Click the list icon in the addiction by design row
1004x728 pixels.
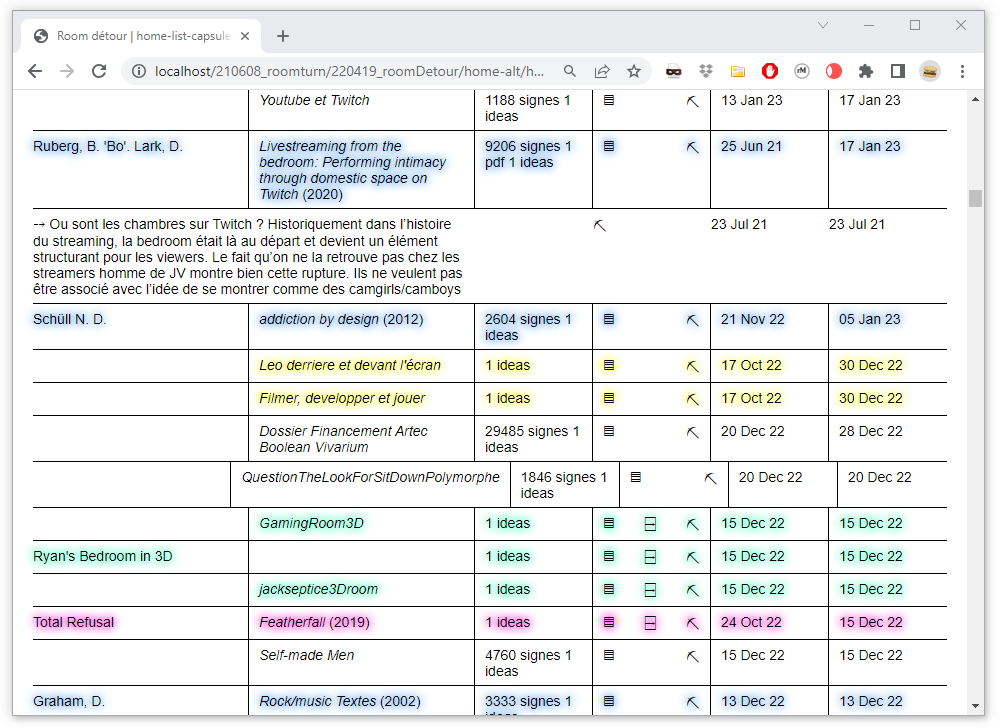click(x=609, y=320)
